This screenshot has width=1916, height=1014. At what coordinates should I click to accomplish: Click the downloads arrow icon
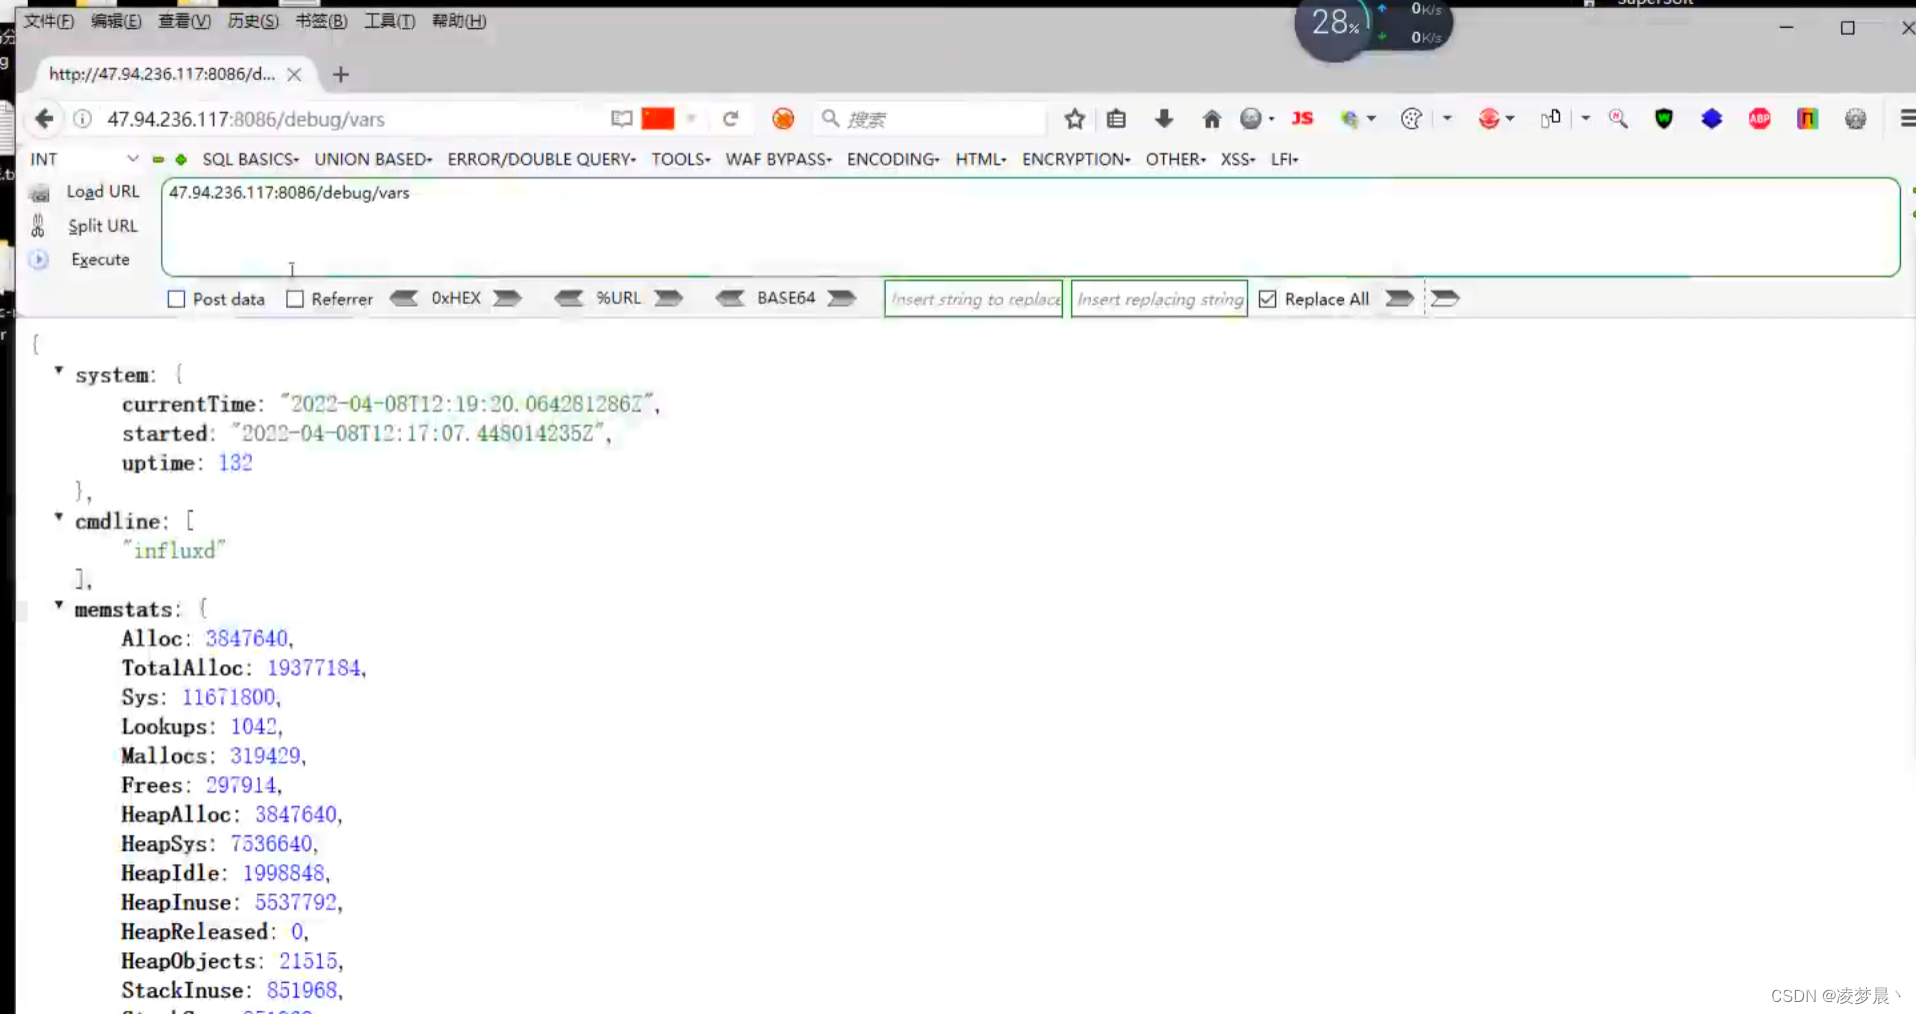[x=1164, y=118]
